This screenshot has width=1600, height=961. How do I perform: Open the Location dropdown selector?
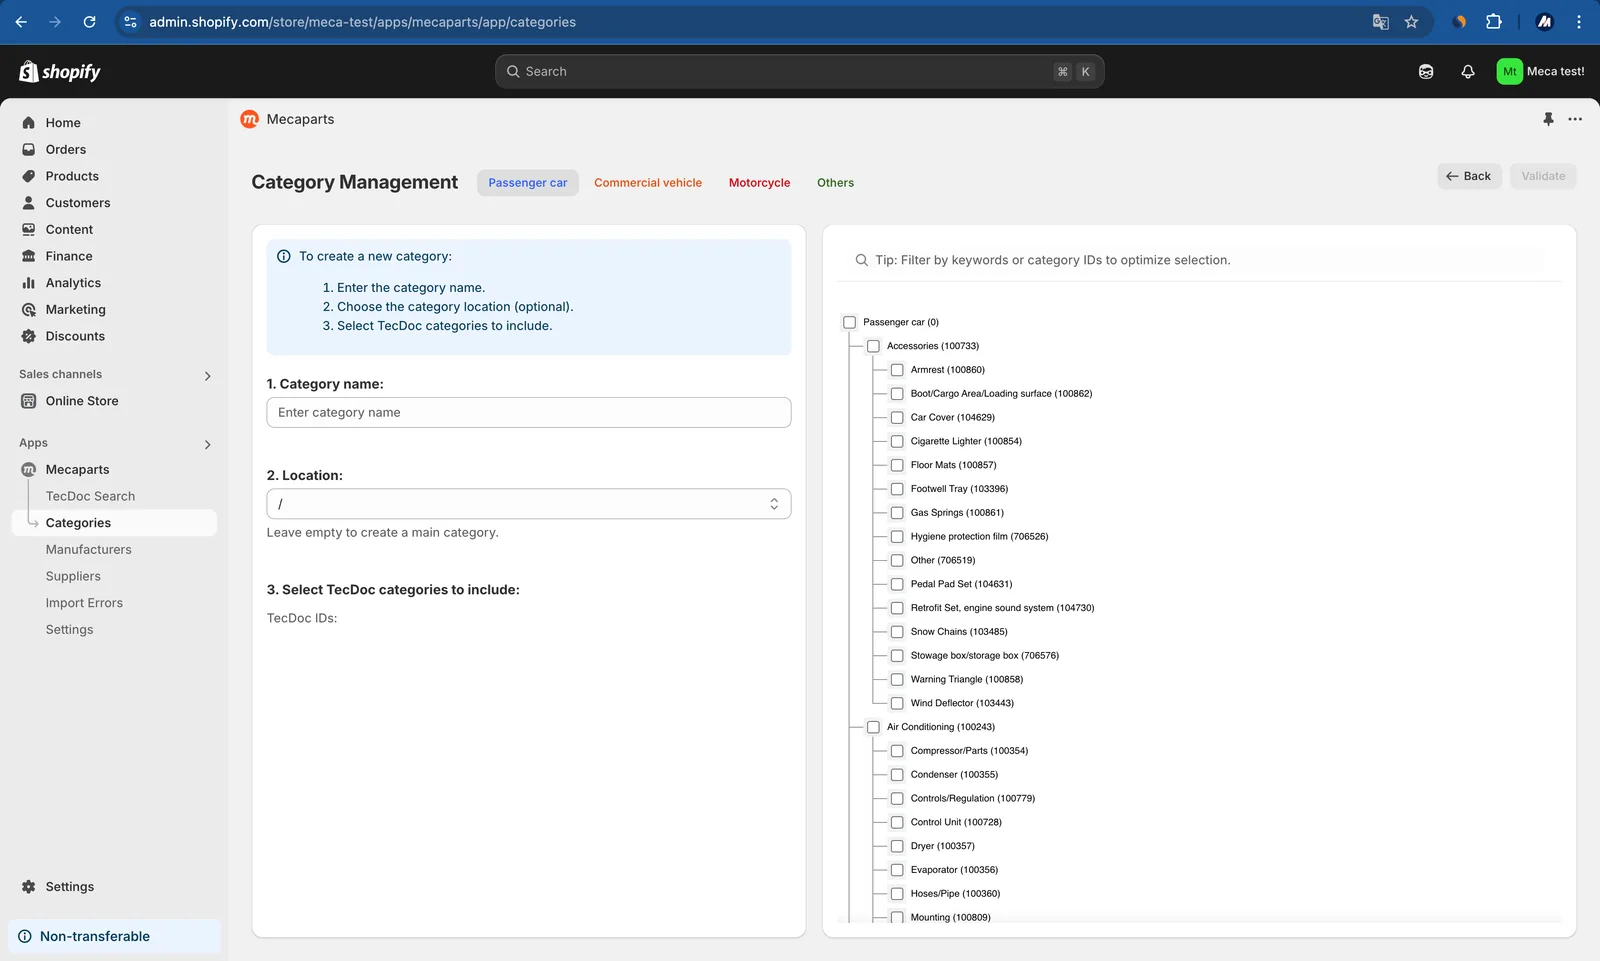pos(529,504)
